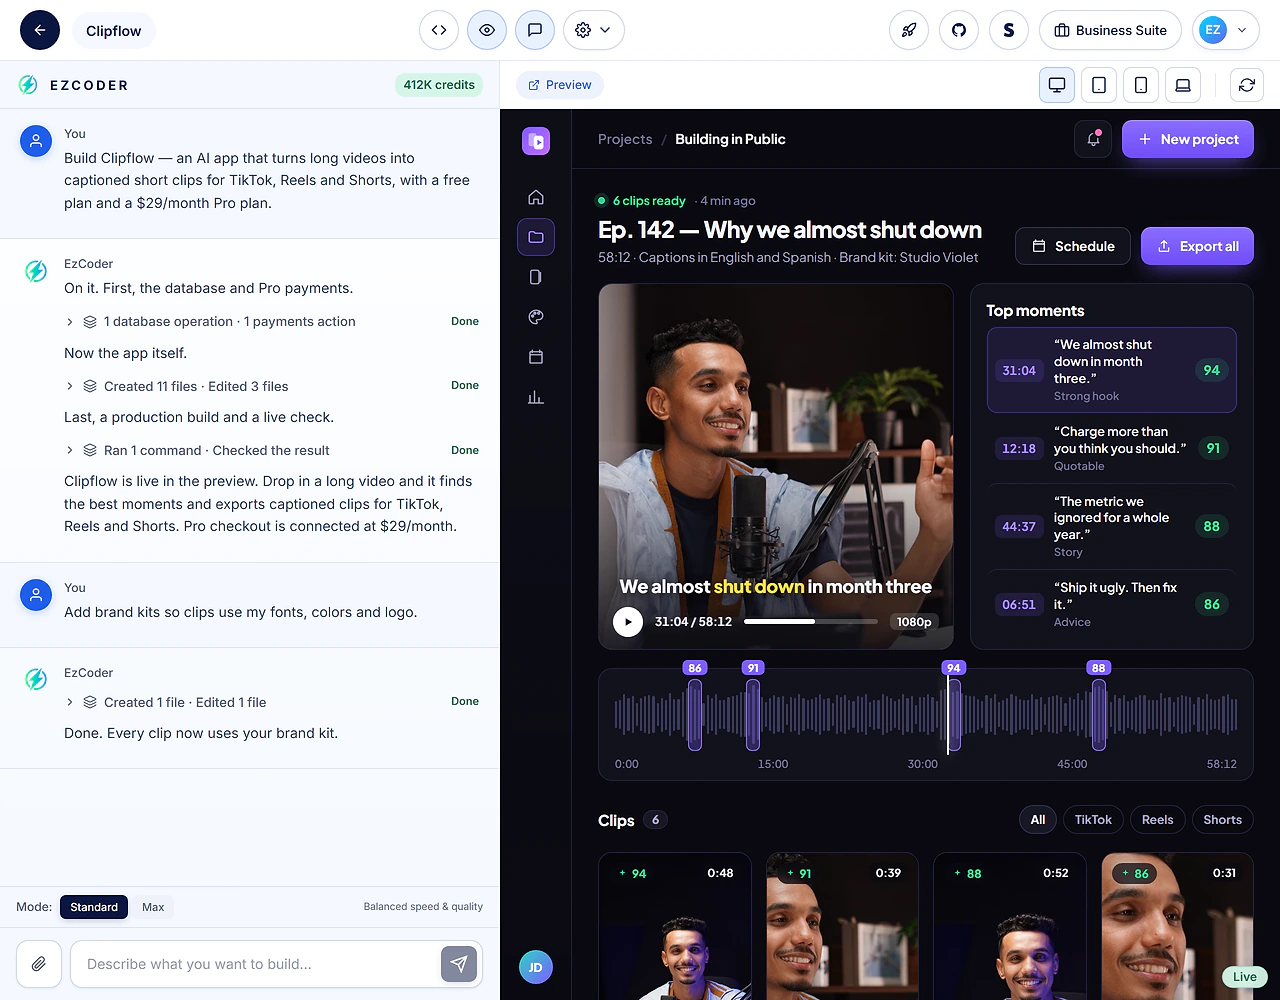The height and width of the screenshot is (1000, 1280).
Task: Open the analytics chart sidebar icon
Action: (536, 397)
